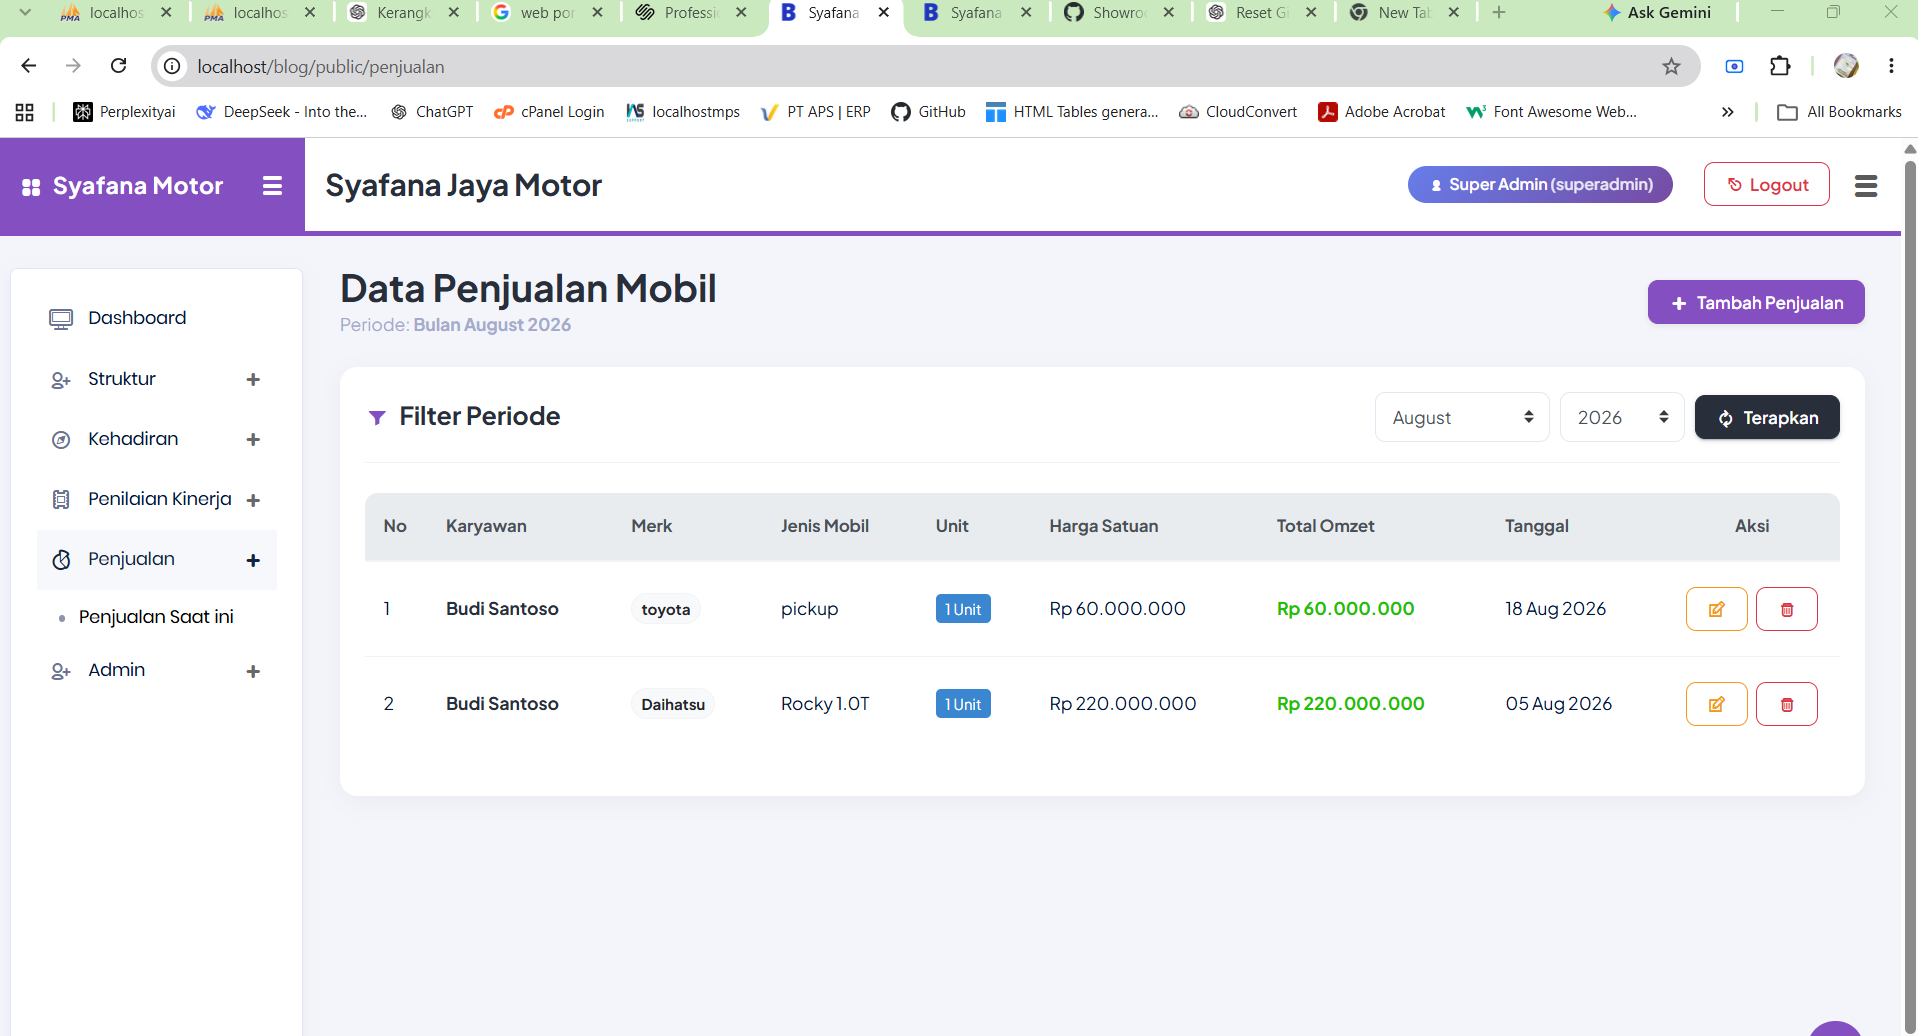
Task: Open a new browser tab
Action: tap(1498, 13)
